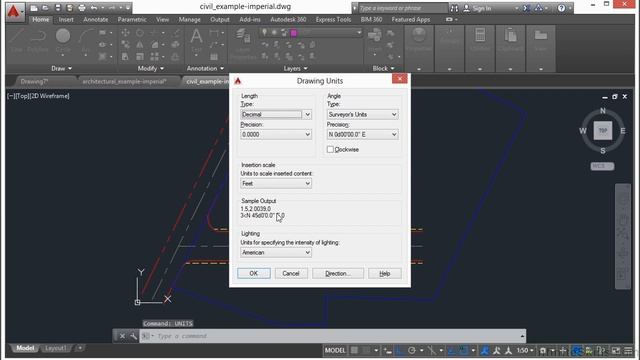This screenshot has width=640, height=360.
Task: Click the X icon on command line
Action: pyautogui.click(x=122, y=336)
